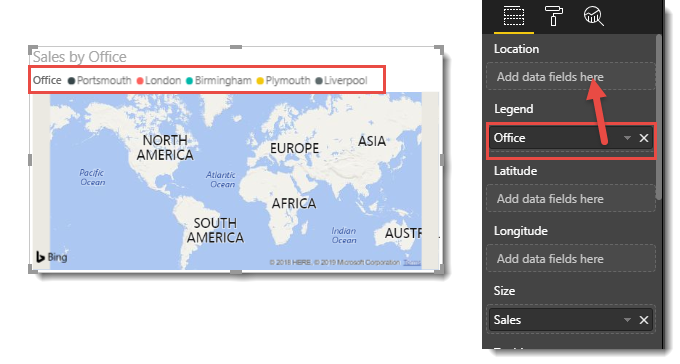Image resolution: width=680 pixels, height=364 pixels.
Task: Open the Sales field dropdown arrow
Action: point(627,320)
